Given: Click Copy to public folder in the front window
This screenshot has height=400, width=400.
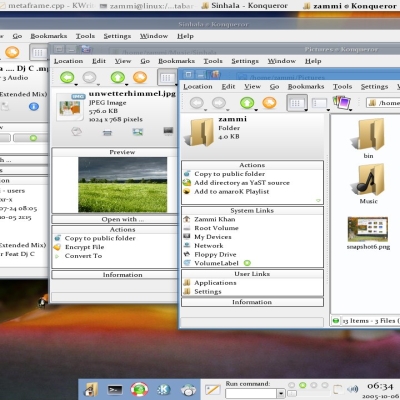Looking at the screenshot, I should (230, 174).
